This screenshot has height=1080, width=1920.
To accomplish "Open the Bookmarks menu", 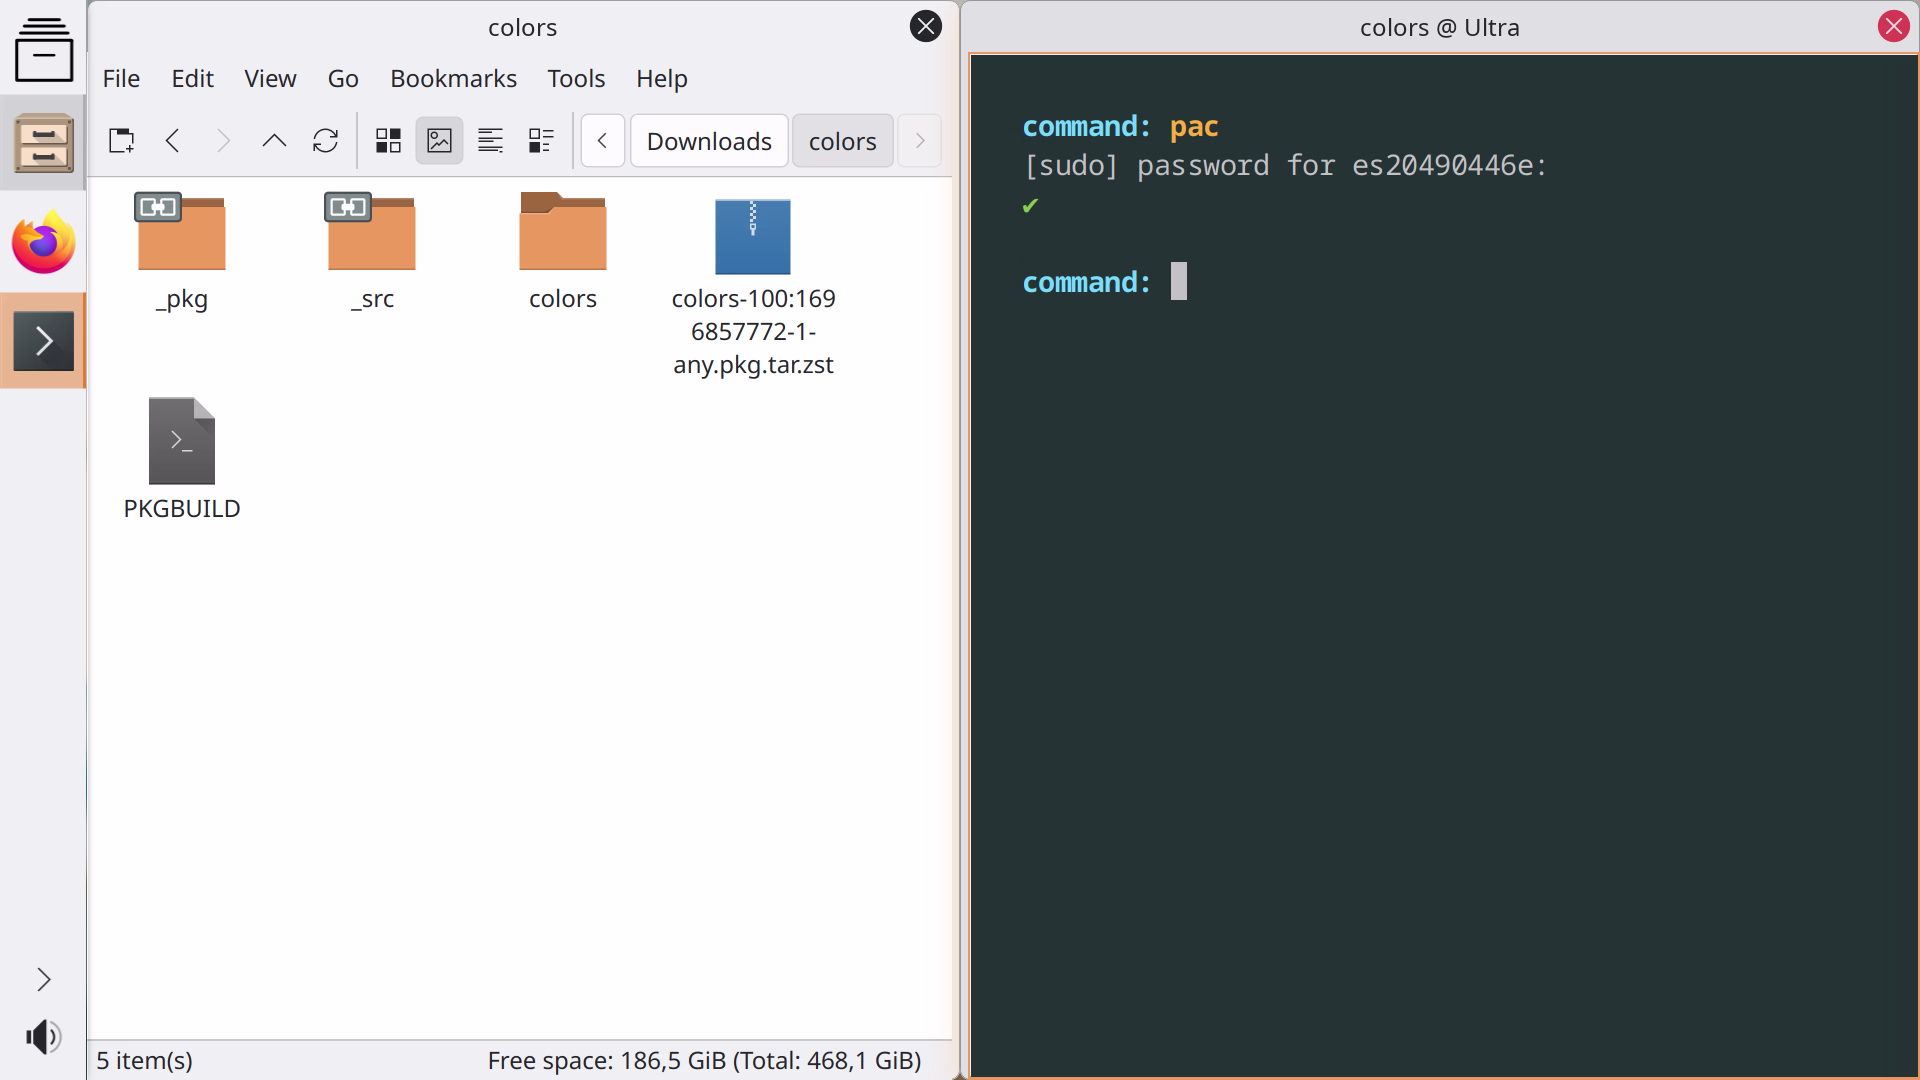I will click(453, 79).
